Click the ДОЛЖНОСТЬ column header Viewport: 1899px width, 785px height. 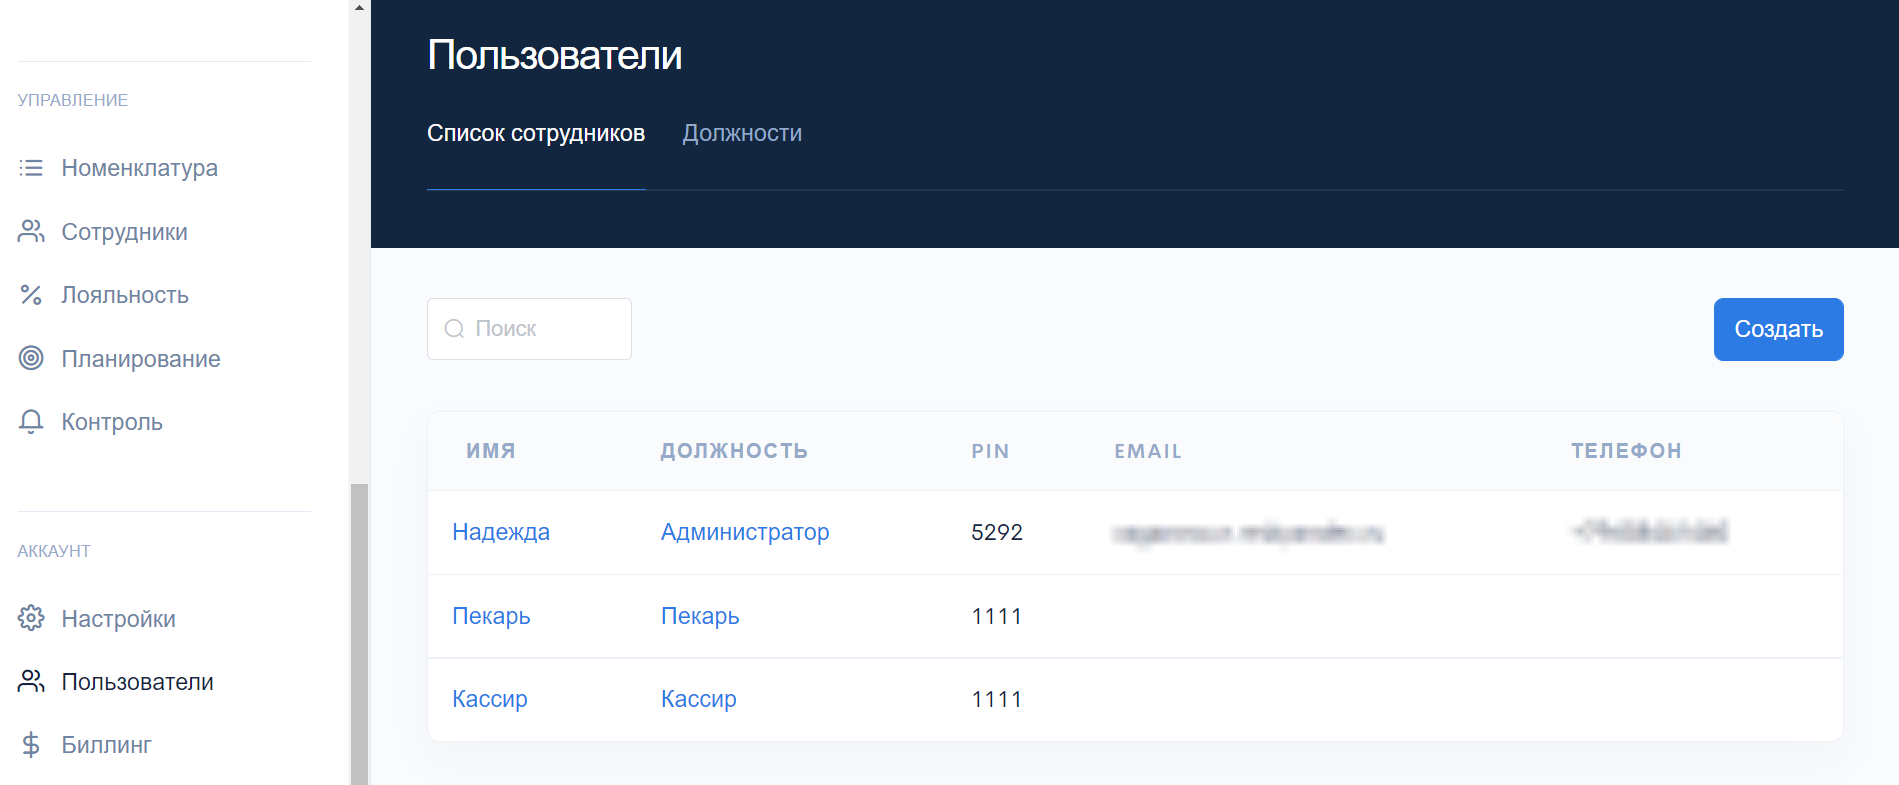[733, 451]
